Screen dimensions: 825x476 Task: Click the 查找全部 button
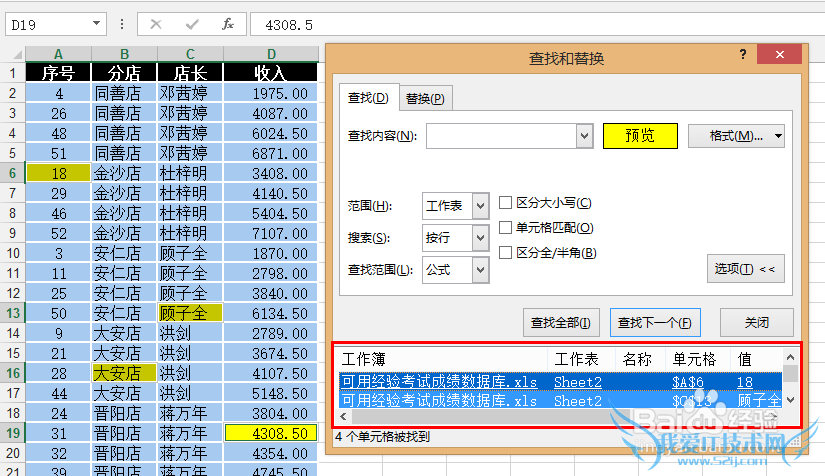tap(560, 323)
